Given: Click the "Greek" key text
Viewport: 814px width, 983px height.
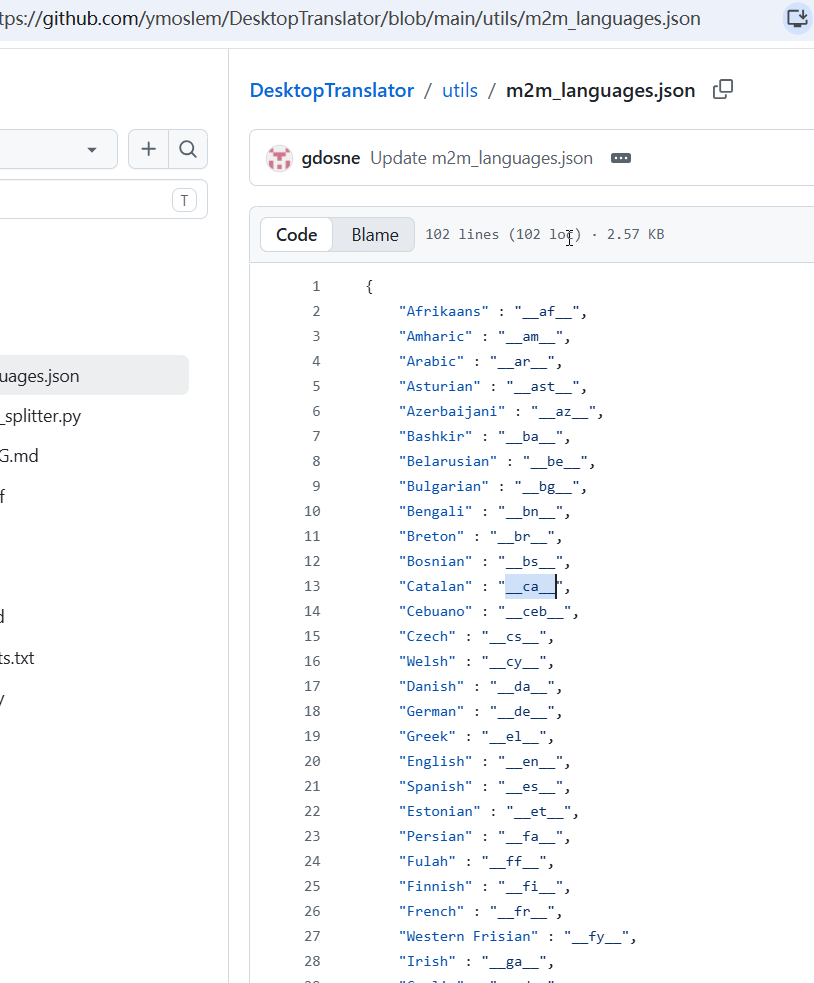Looking at the screenshot, I should (427, 736).
